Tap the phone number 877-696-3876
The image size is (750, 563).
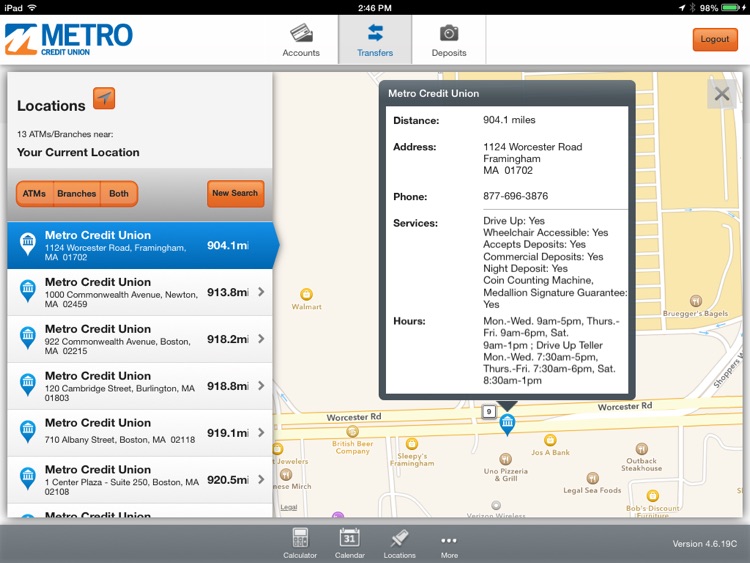click(515, 196)
